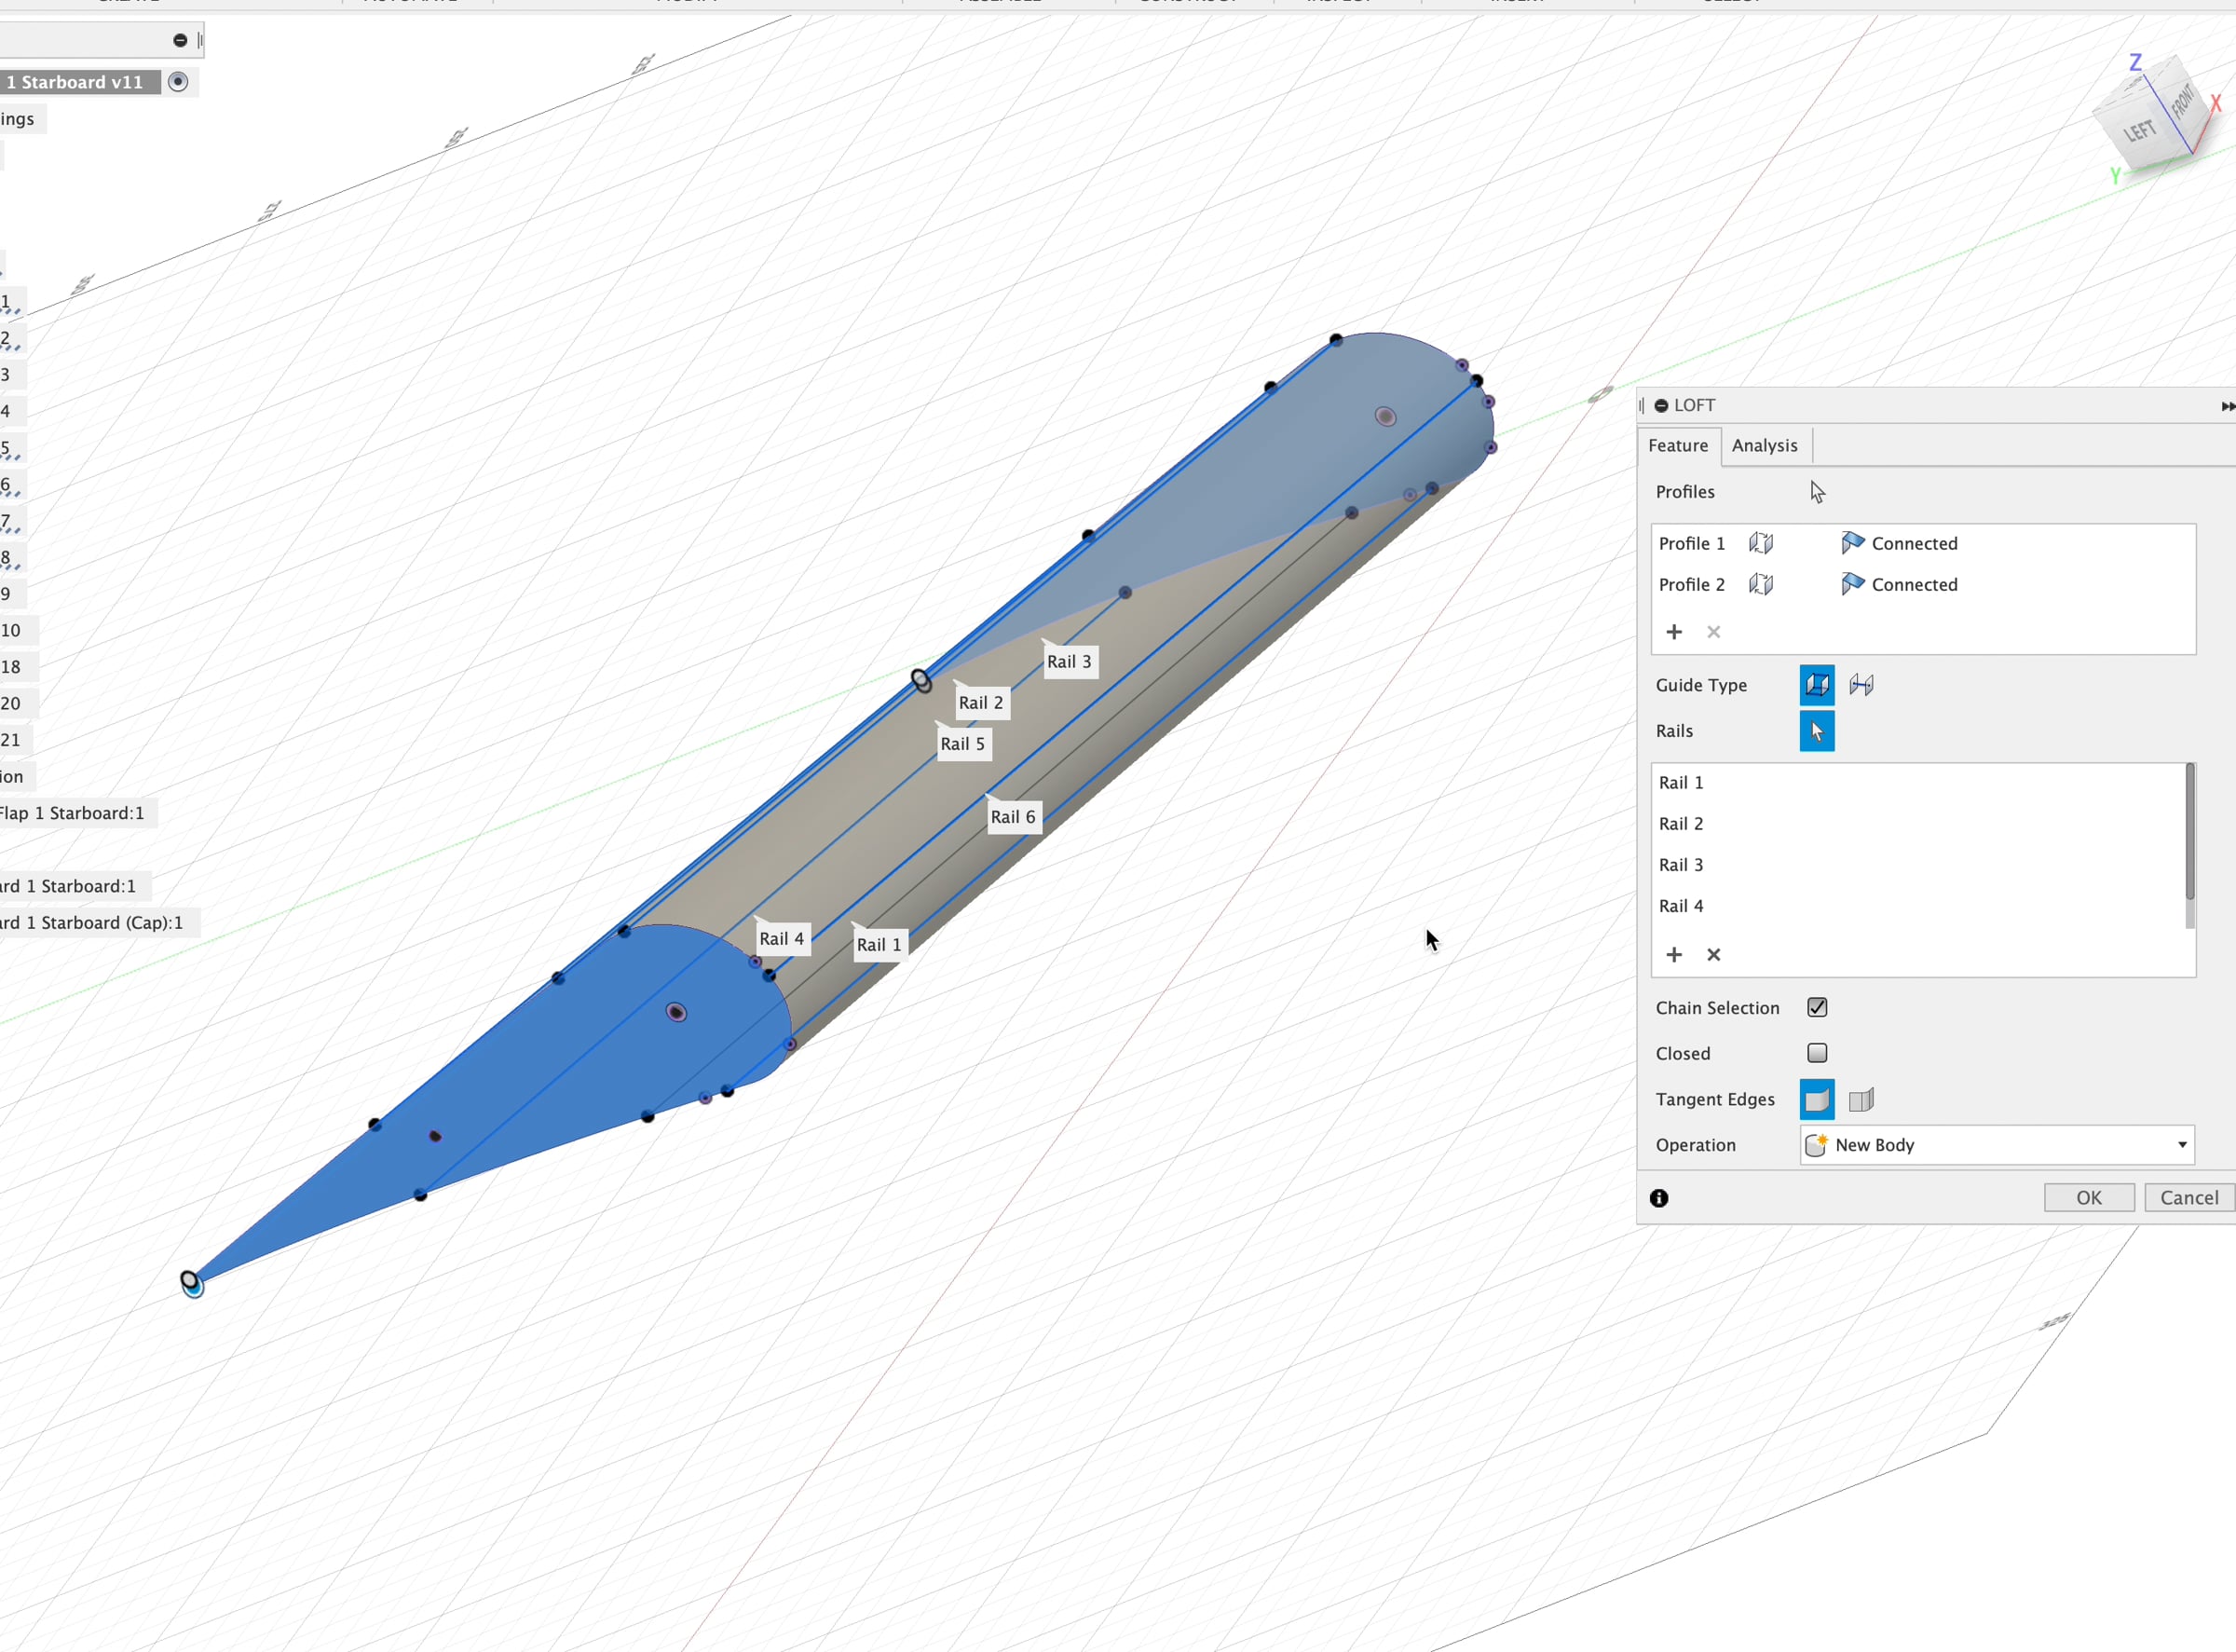Choose Merge tangent edges icon
The image size is (2236, 1652).
[x=1816, y=1100]
